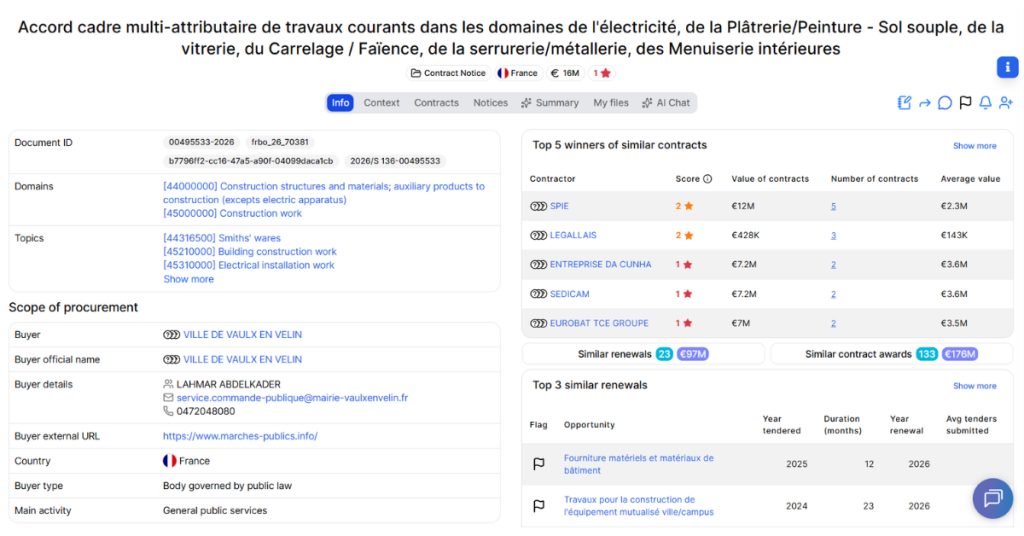
Task: Open the AI Chat tab
Action: tap(665, 102)
